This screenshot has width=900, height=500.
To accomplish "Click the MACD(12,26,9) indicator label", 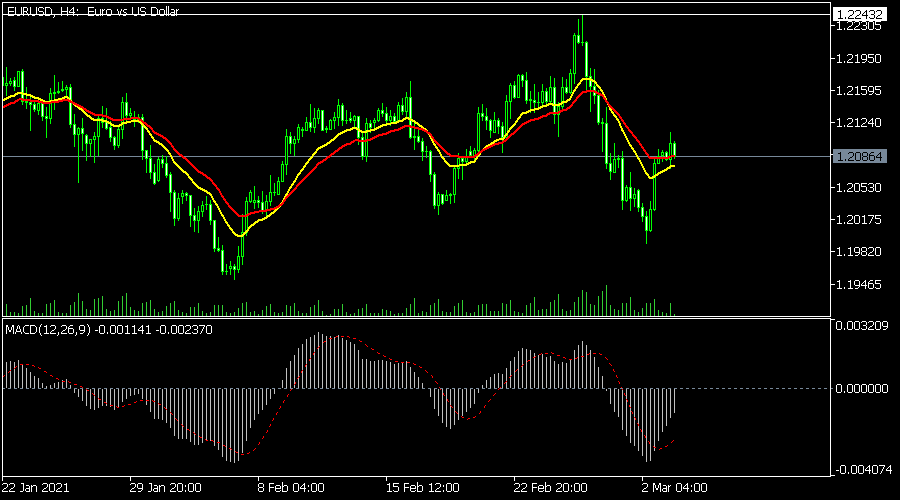I will pyautogui.click(x=109, y=330).
